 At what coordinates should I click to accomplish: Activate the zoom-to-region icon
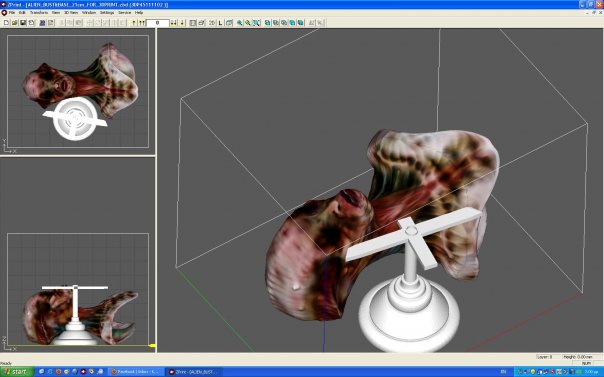256,23
